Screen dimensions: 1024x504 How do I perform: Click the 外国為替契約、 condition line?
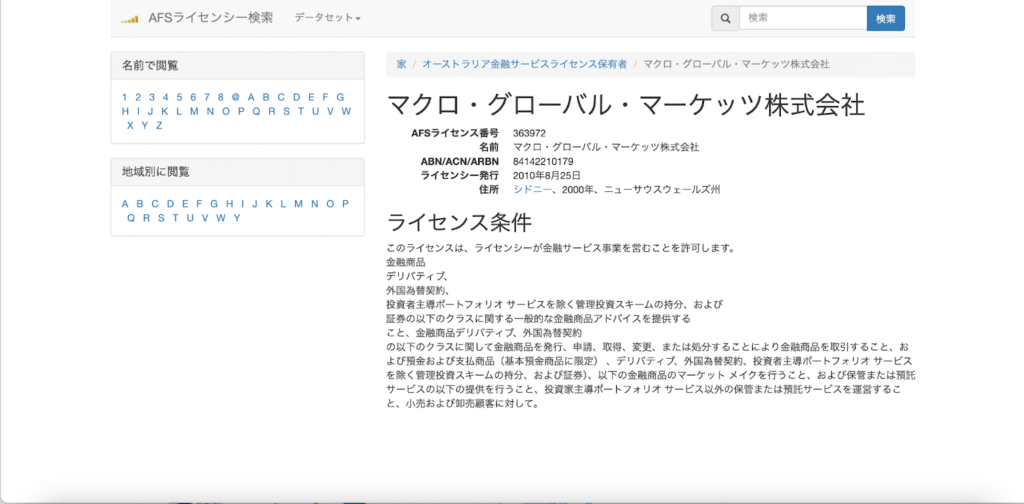point(419,291)
